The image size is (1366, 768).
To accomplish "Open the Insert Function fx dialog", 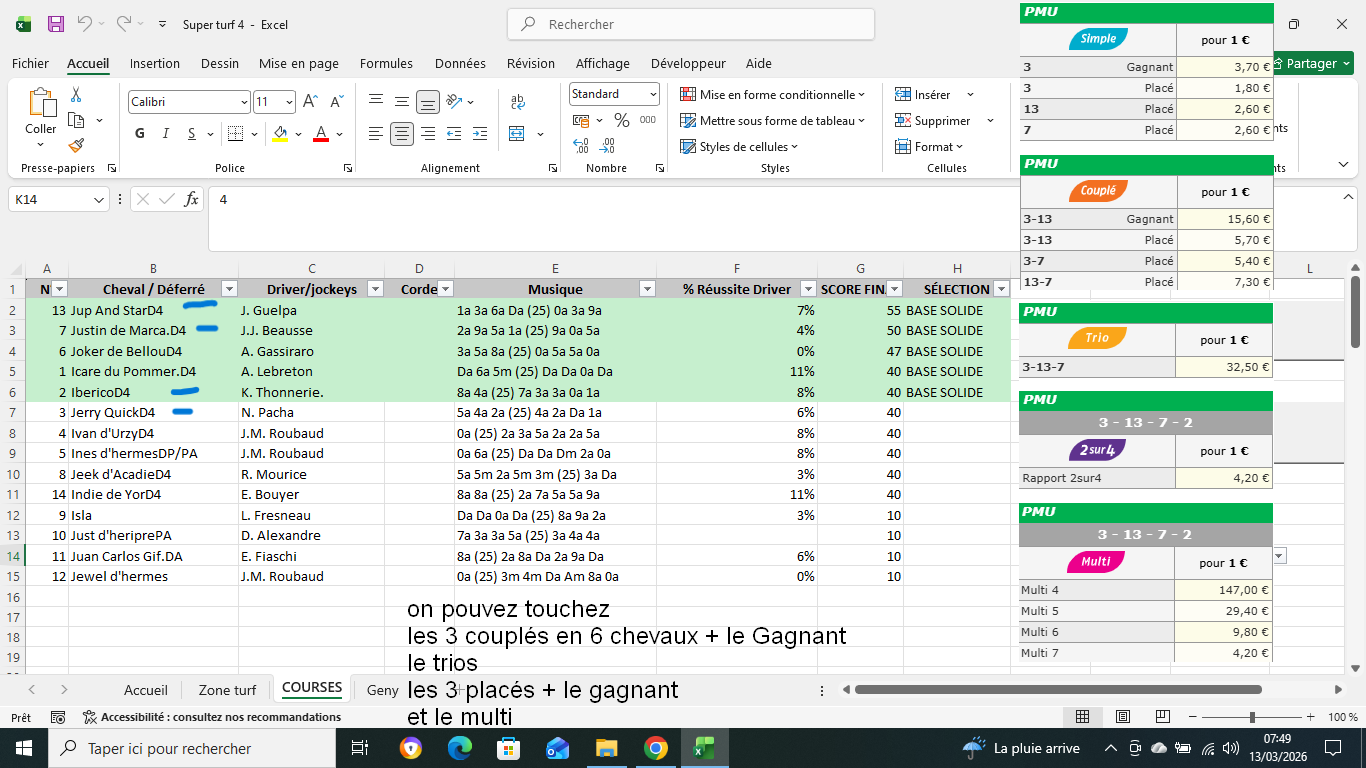I will (x=192, y=200).
